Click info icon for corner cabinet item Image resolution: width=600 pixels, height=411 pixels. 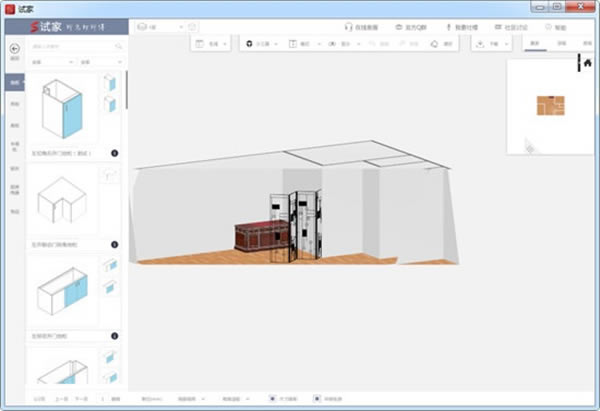pyautogui.click(x=114, y=244)
